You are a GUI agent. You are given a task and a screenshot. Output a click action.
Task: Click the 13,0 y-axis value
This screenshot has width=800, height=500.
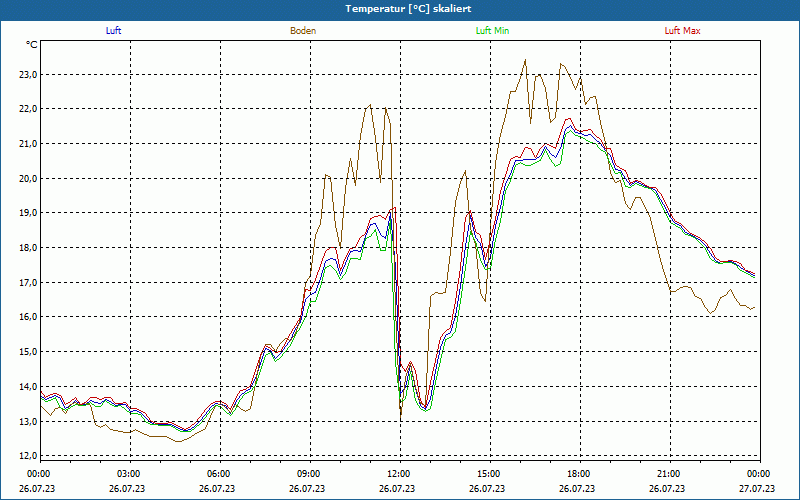point(29,421)
